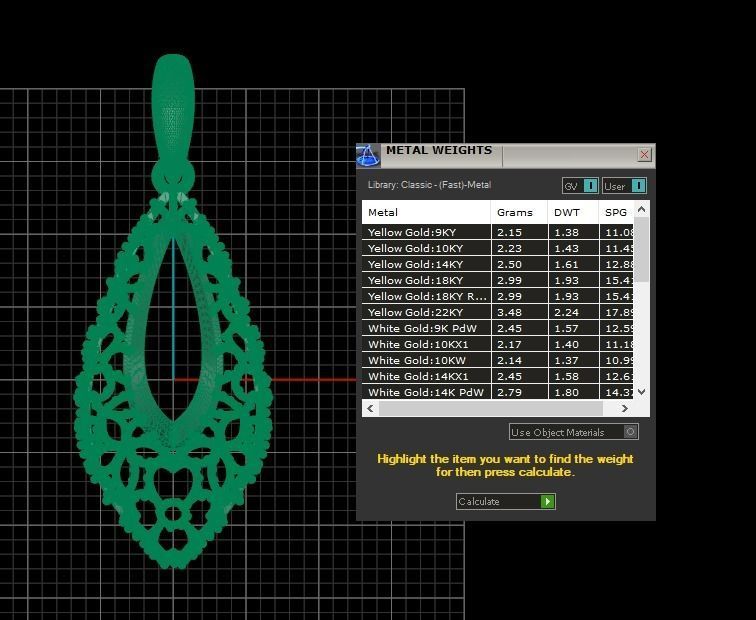
Task: Click the DWT column header
Action: click(x=573, y=212)
